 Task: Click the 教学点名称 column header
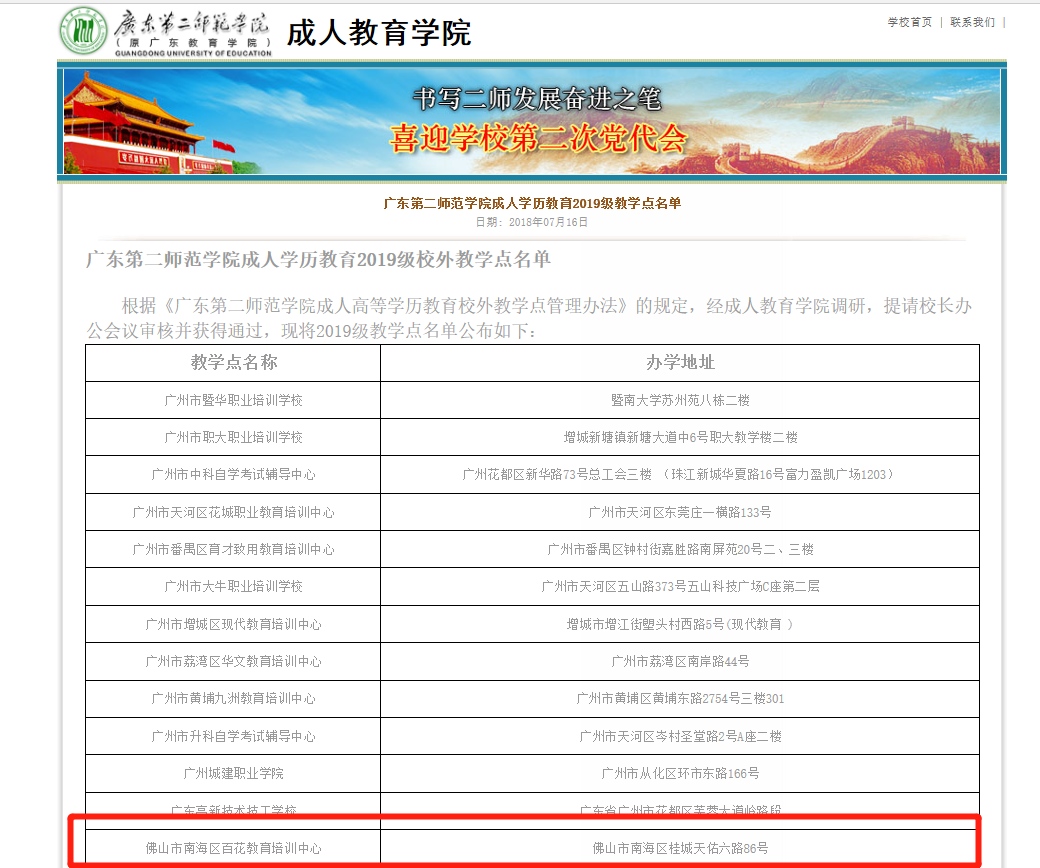coord(233,362)
